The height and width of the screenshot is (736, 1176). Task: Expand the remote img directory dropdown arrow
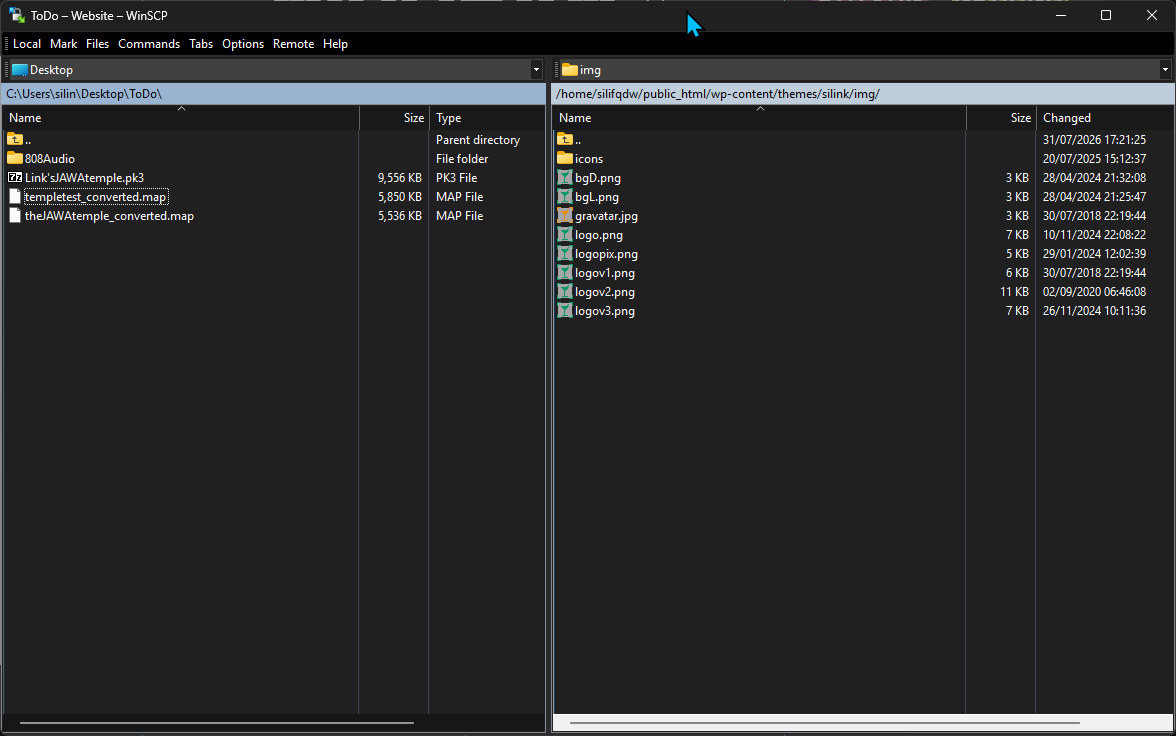[x=1165, y=70]
